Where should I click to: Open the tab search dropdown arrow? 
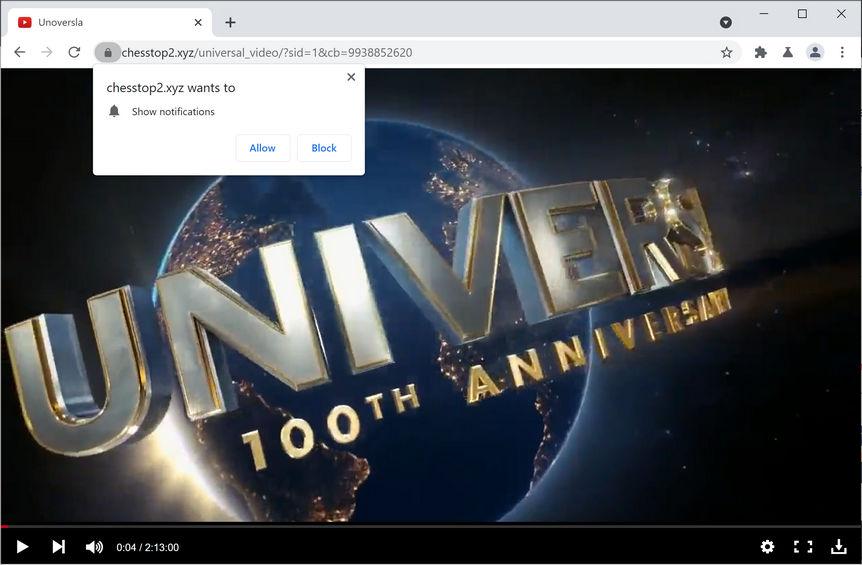(x=726, y=22)
